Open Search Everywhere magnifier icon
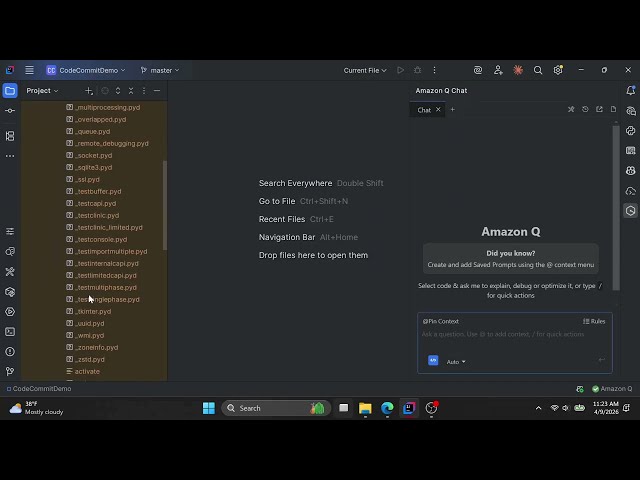Viewport: 640px width, 480px height. tap(538, 70)
